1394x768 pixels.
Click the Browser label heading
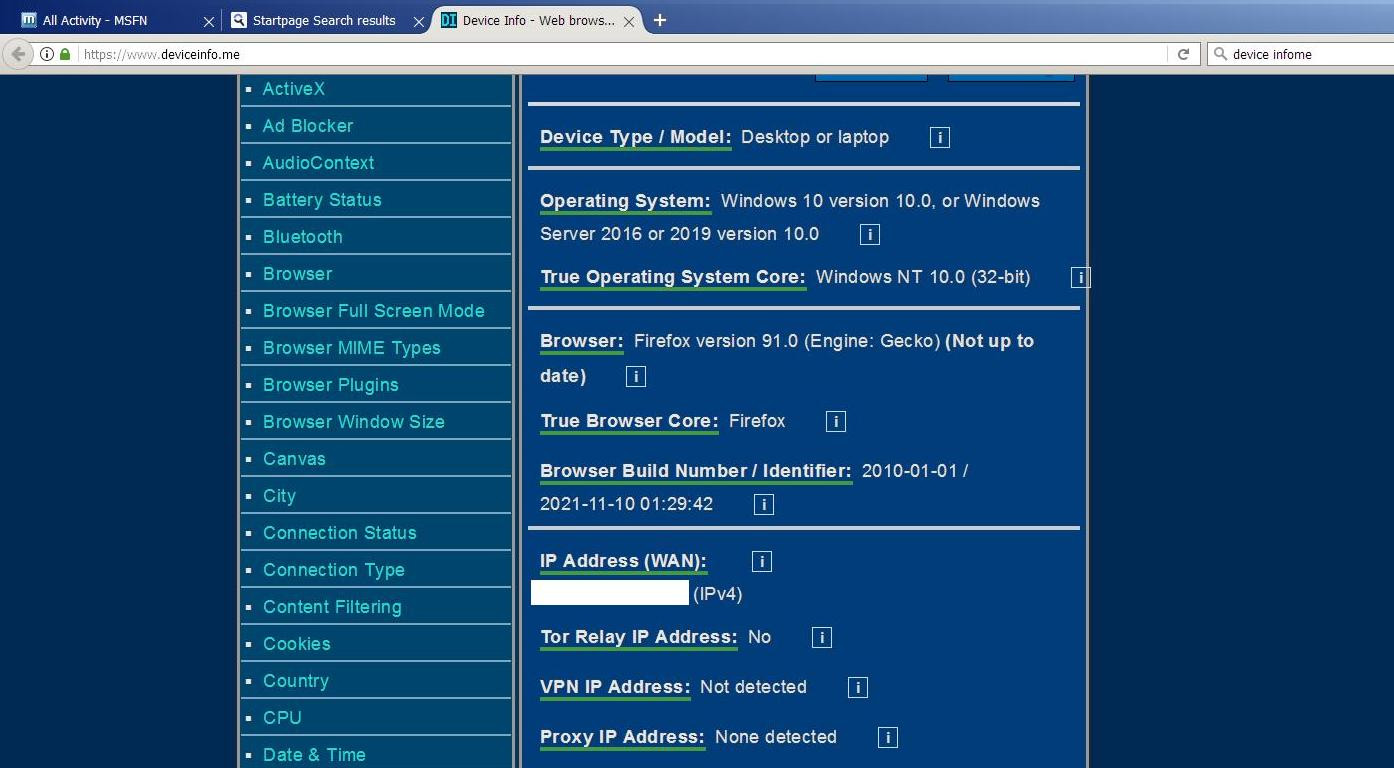582,342
